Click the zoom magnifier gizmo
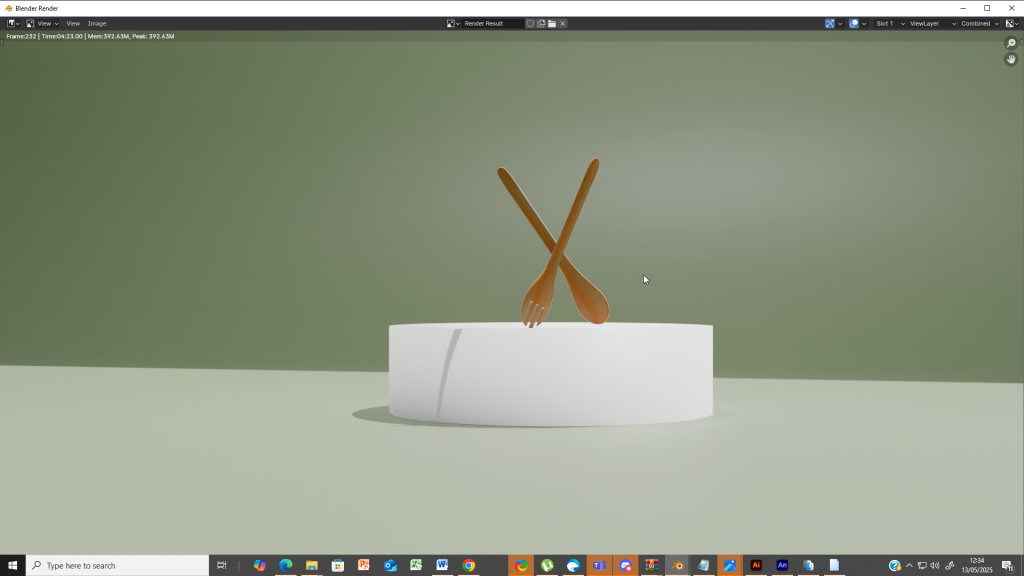Screen dimensions: 1024x576 pos(1011,43)
